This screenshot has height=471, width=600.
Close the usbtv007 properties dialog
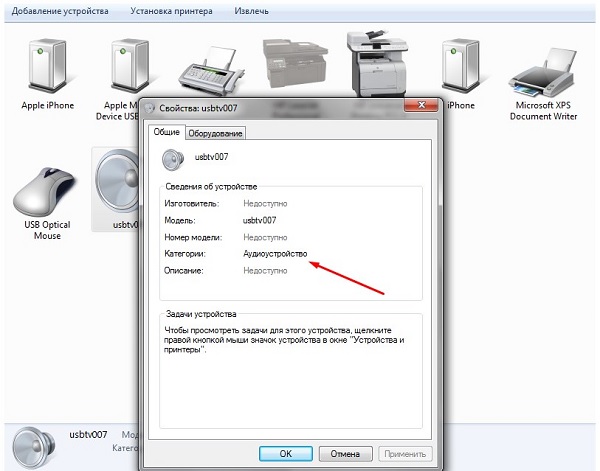click(x=421, y=105)
